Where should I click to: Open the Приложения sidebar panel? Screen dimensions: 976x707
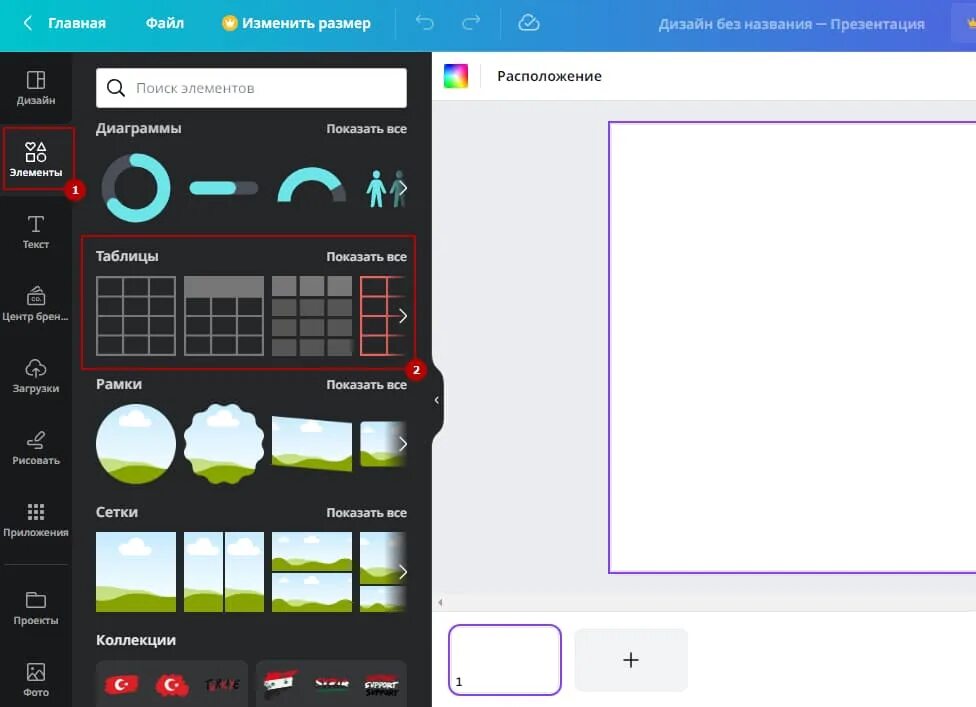pos(35,520)
